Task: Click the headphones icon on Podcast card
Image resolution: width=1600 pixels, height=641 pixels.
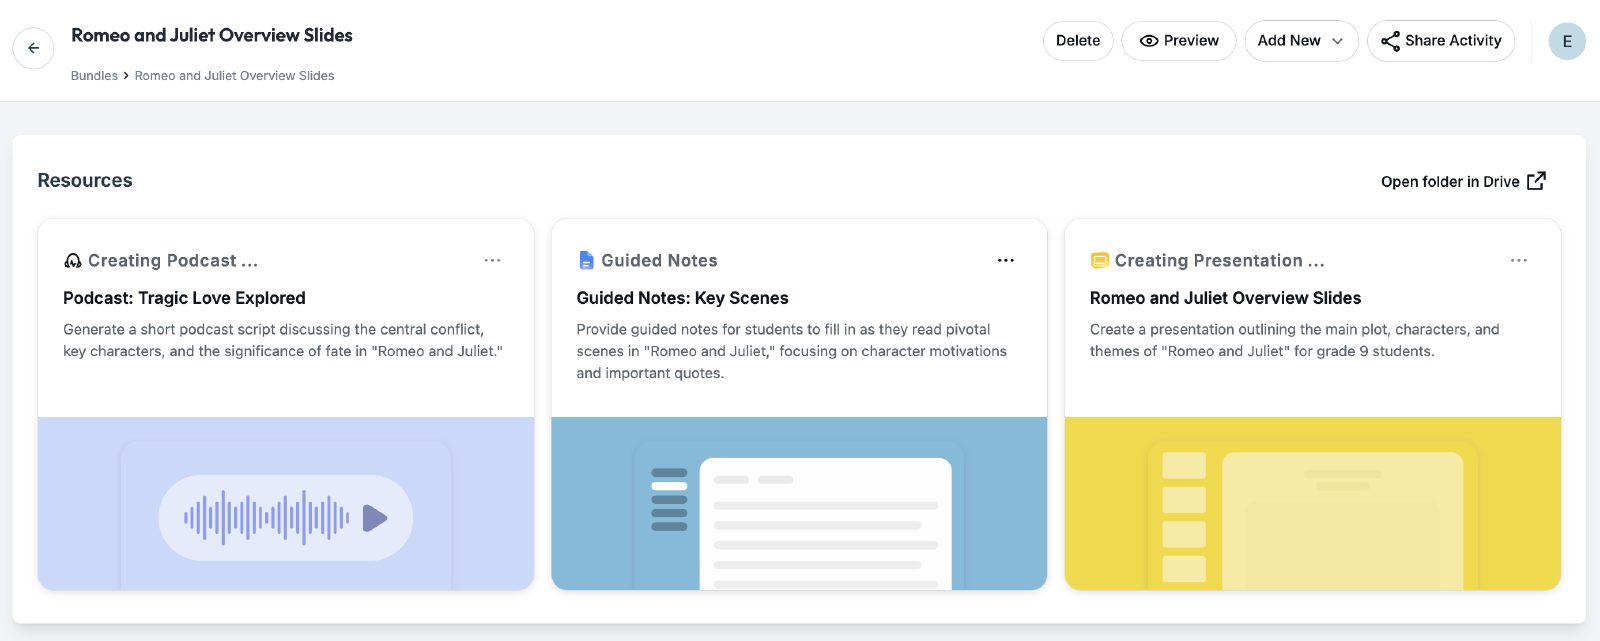Action: pos(73,260)
